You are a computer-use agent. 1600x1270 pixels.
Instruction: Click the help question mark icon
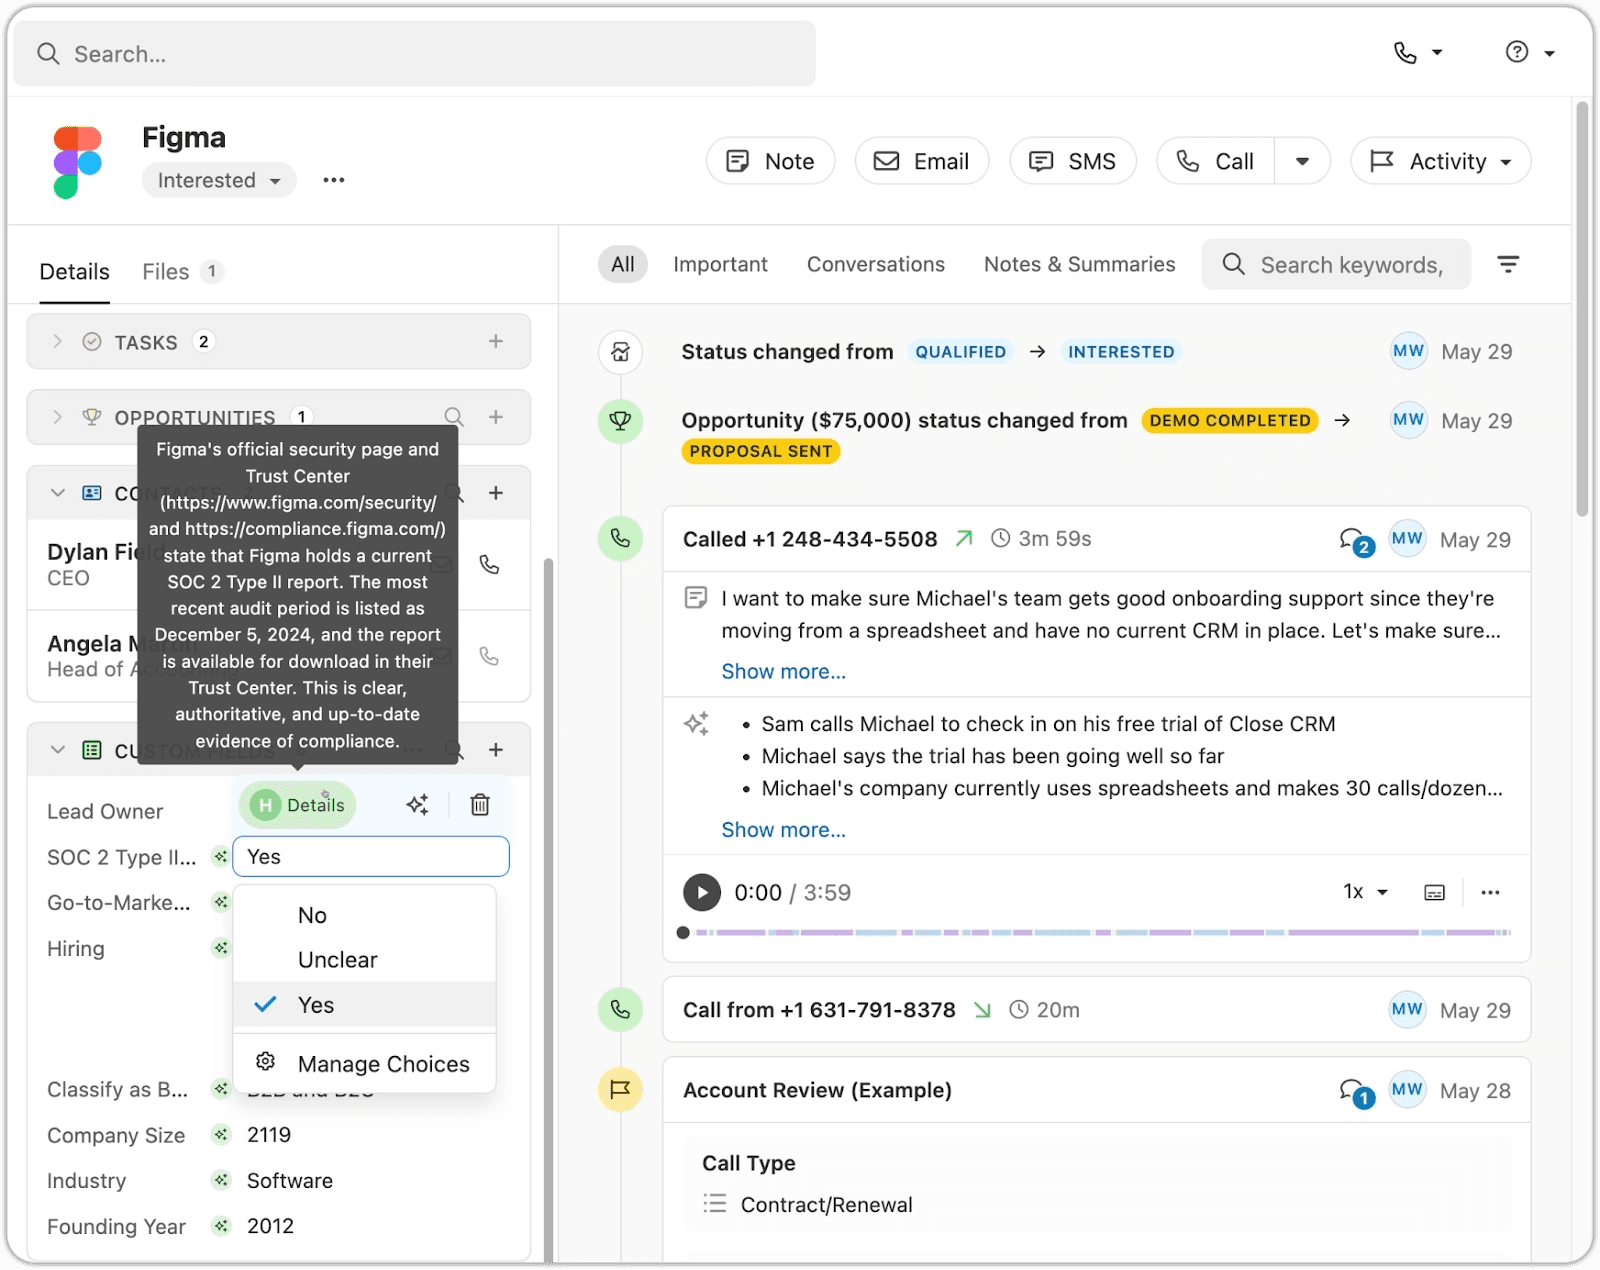tap(1516, 52)
